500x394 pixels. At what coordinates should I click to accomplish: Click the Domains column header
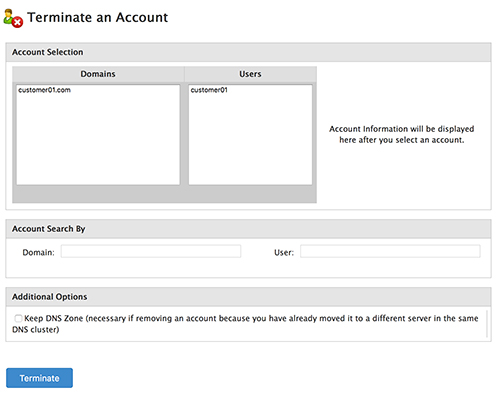coord(98,74)
